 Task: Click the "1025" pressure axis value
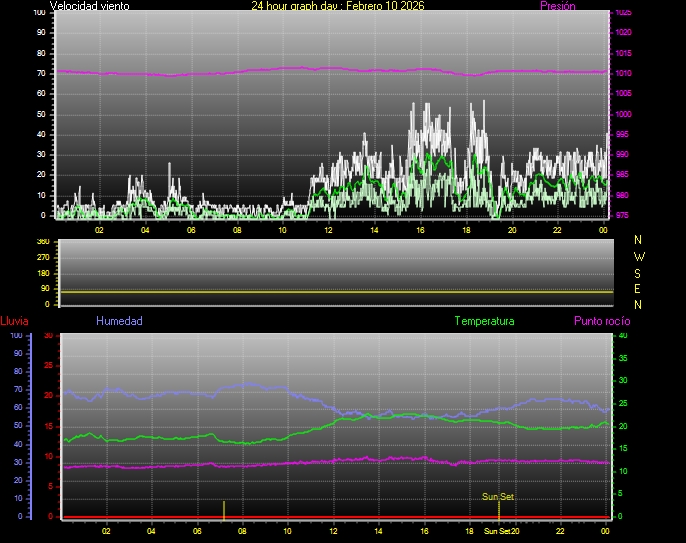(623, 13)
